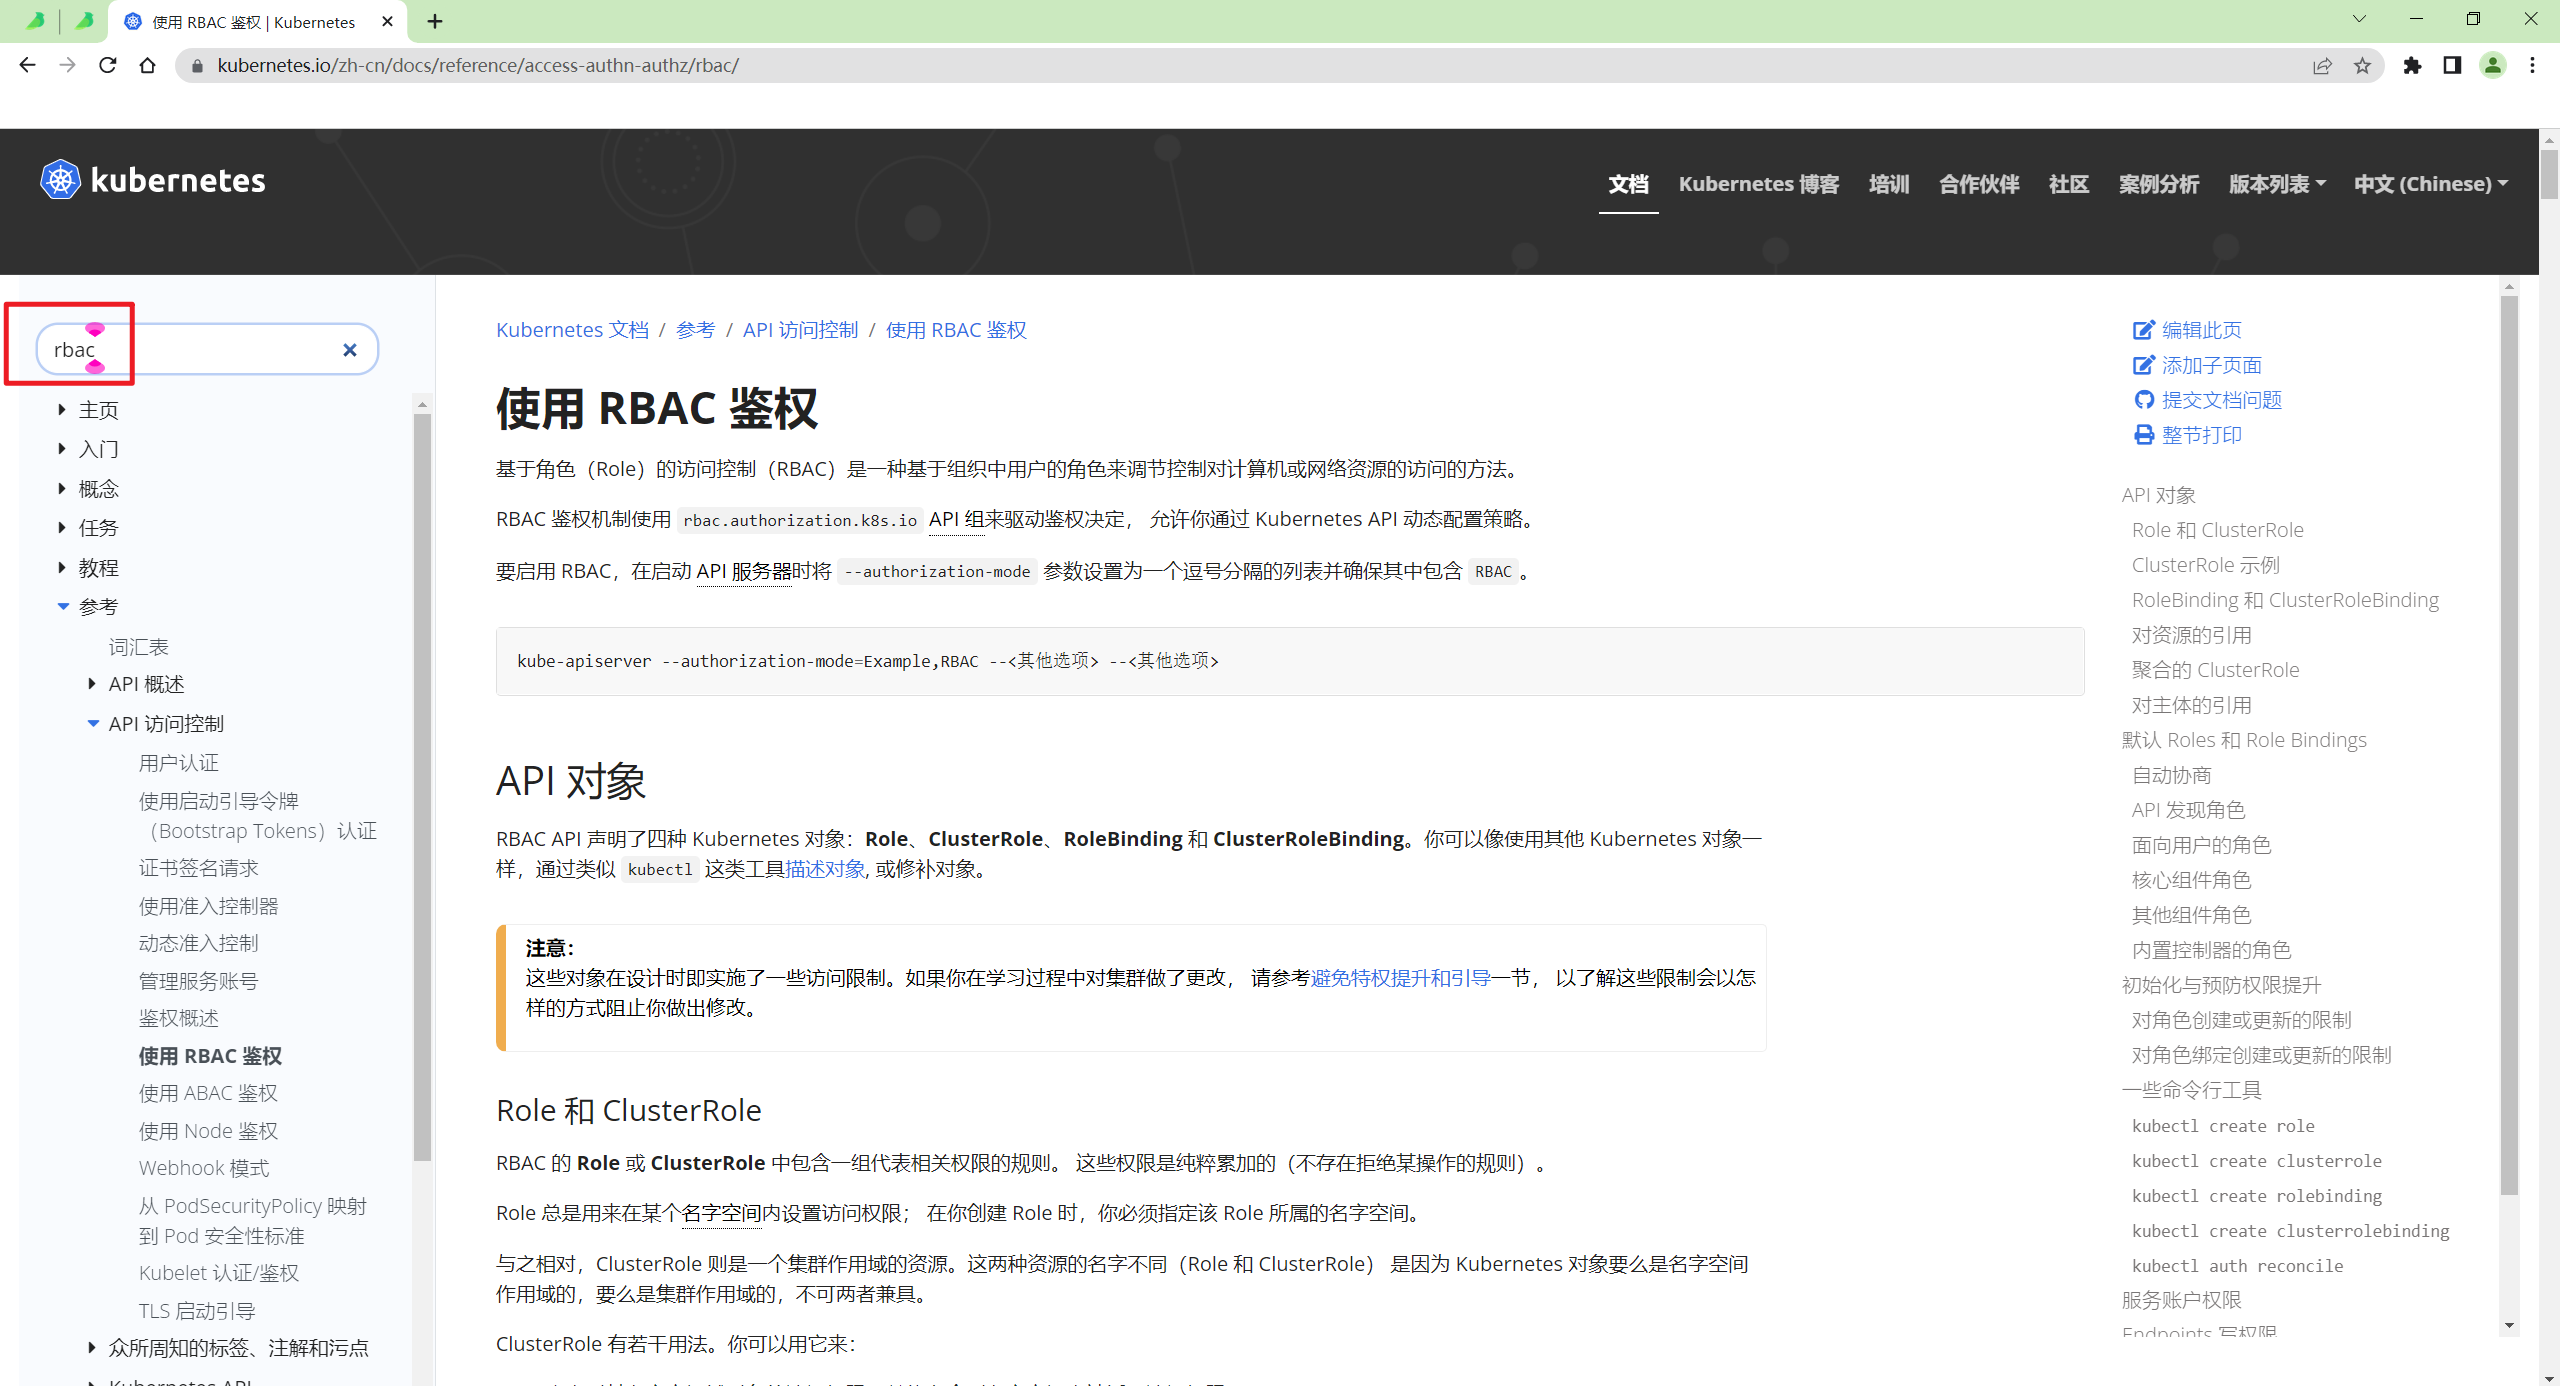Open 词汇表 in the sidebar
Image resolution: width=2560 pixels, height=1386 pixels.
pos(139,647)
